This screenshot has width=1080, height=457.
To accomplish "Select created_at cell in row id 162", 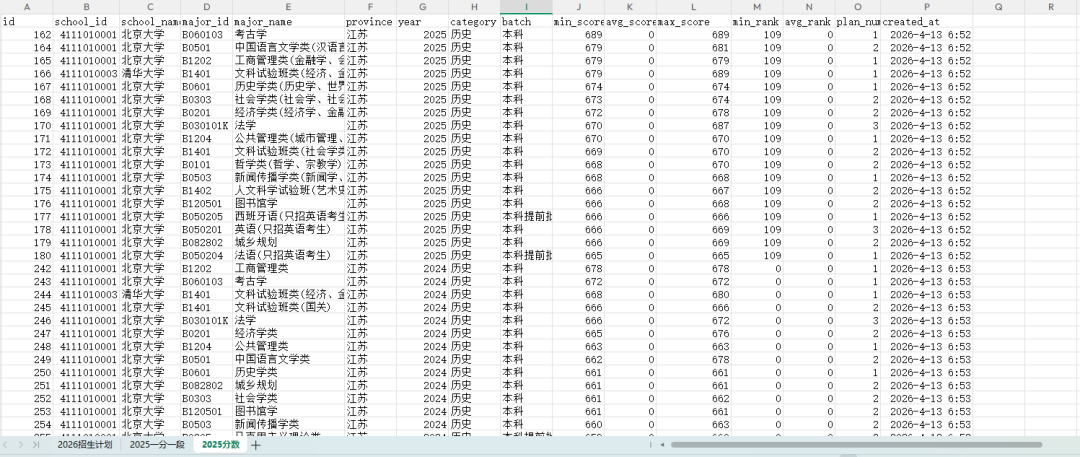I will pyautogui.click(x=926, y=34).
